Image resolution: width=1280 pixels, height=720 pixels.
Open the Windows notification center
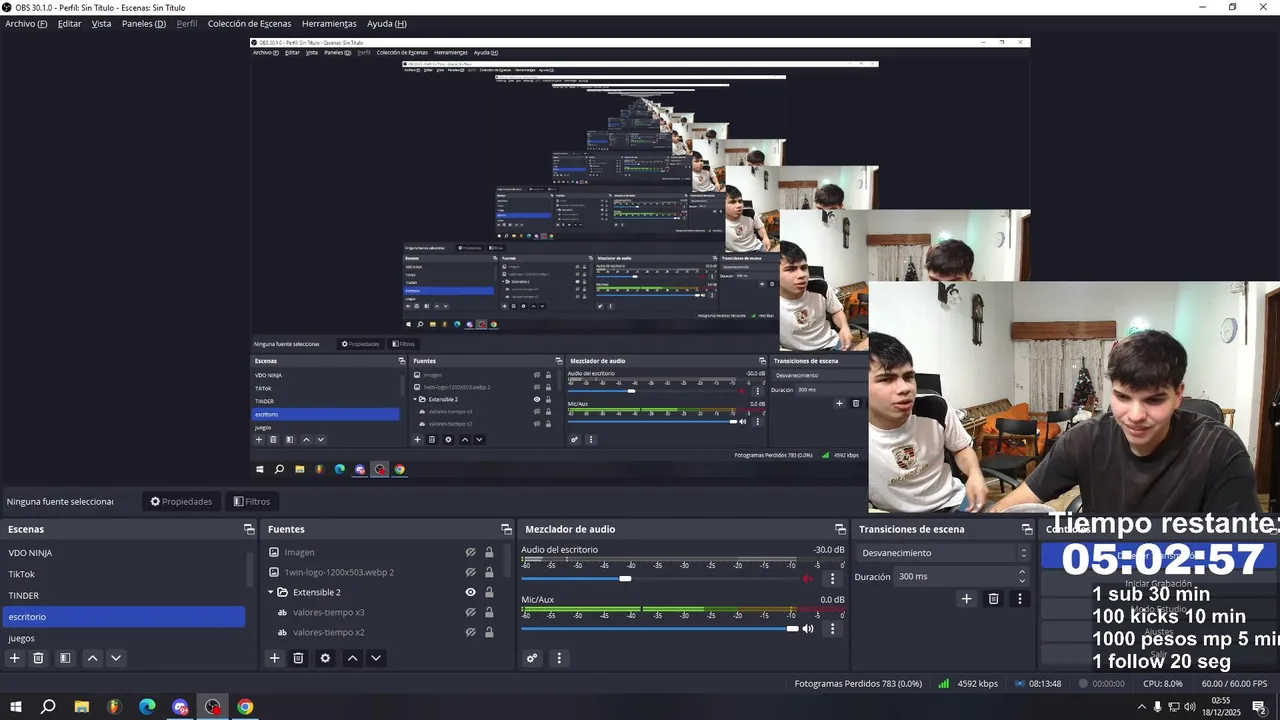[1259, 707]
